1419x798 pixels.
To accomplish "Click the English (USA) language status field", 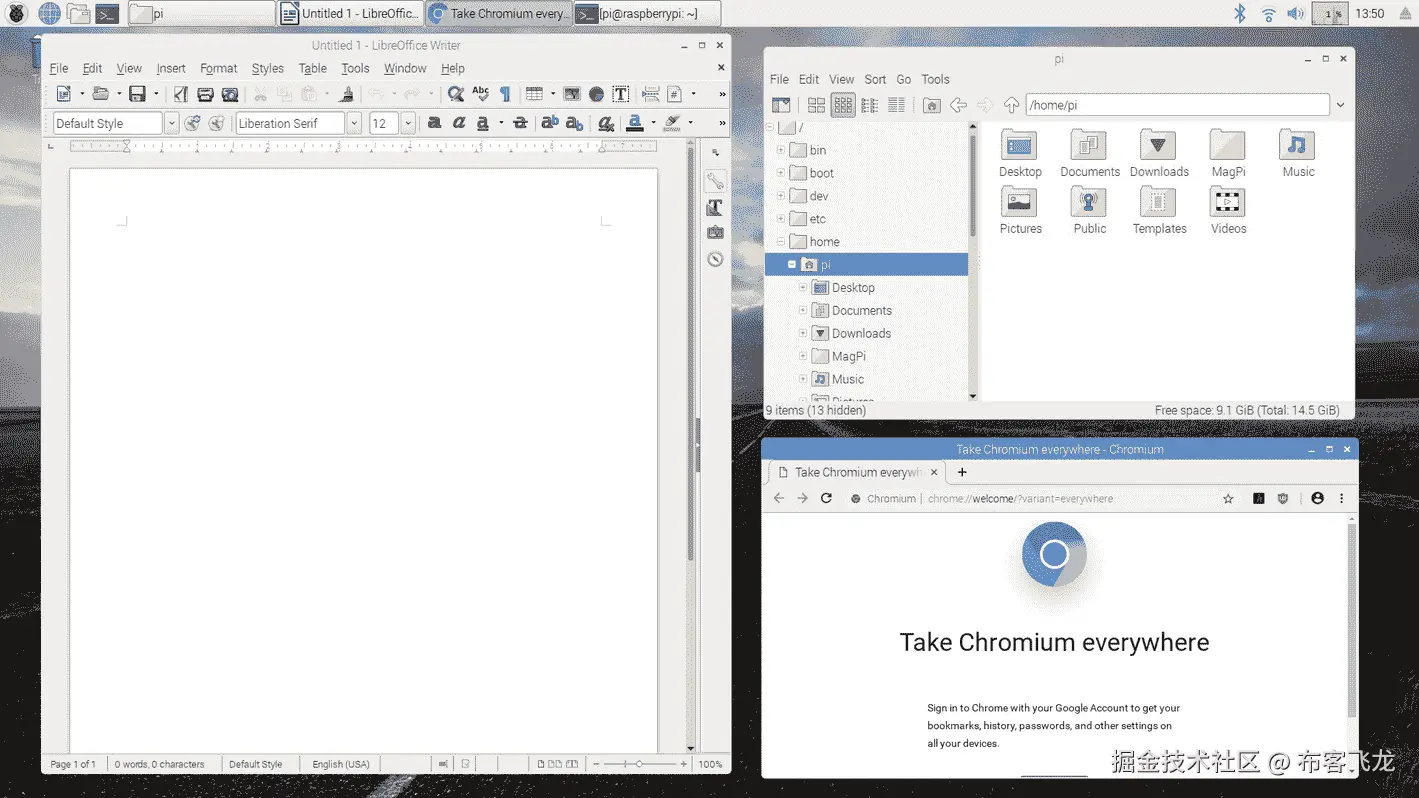I will (x=341, y=764).
